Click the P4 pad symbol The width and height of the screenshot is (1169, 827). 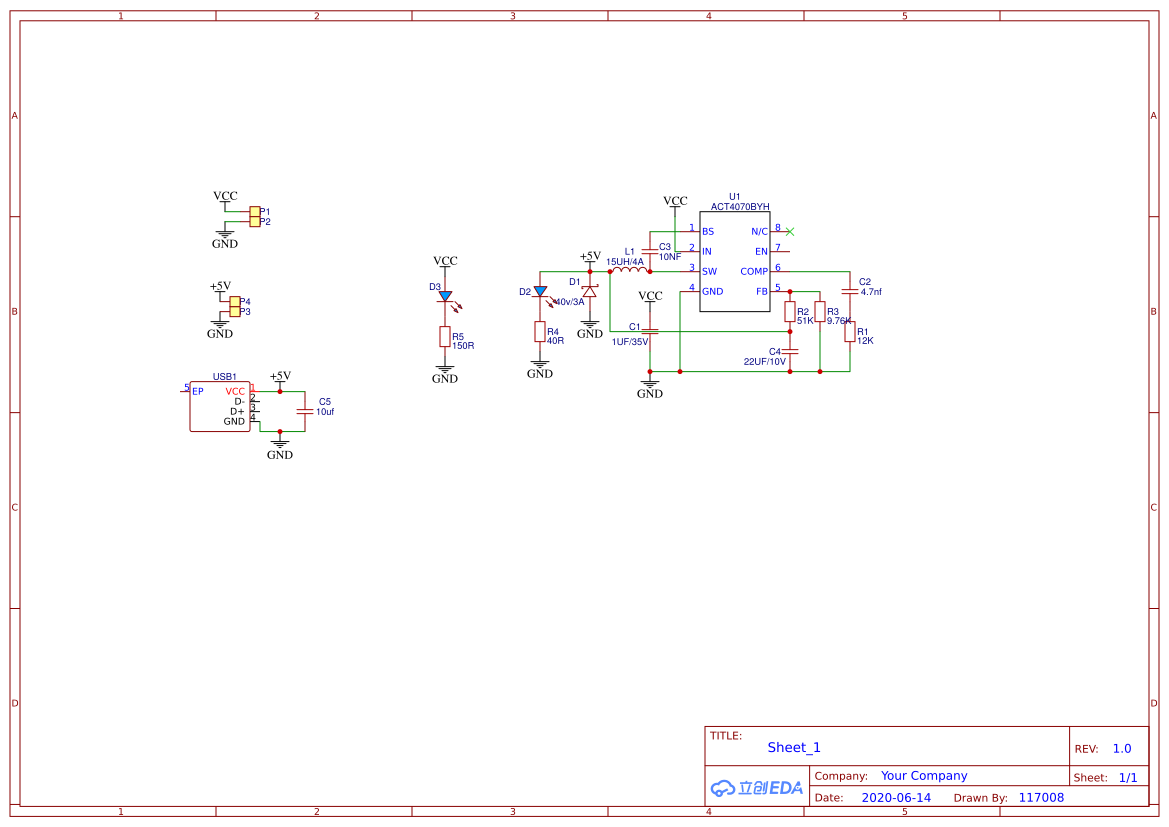(235, 301)
